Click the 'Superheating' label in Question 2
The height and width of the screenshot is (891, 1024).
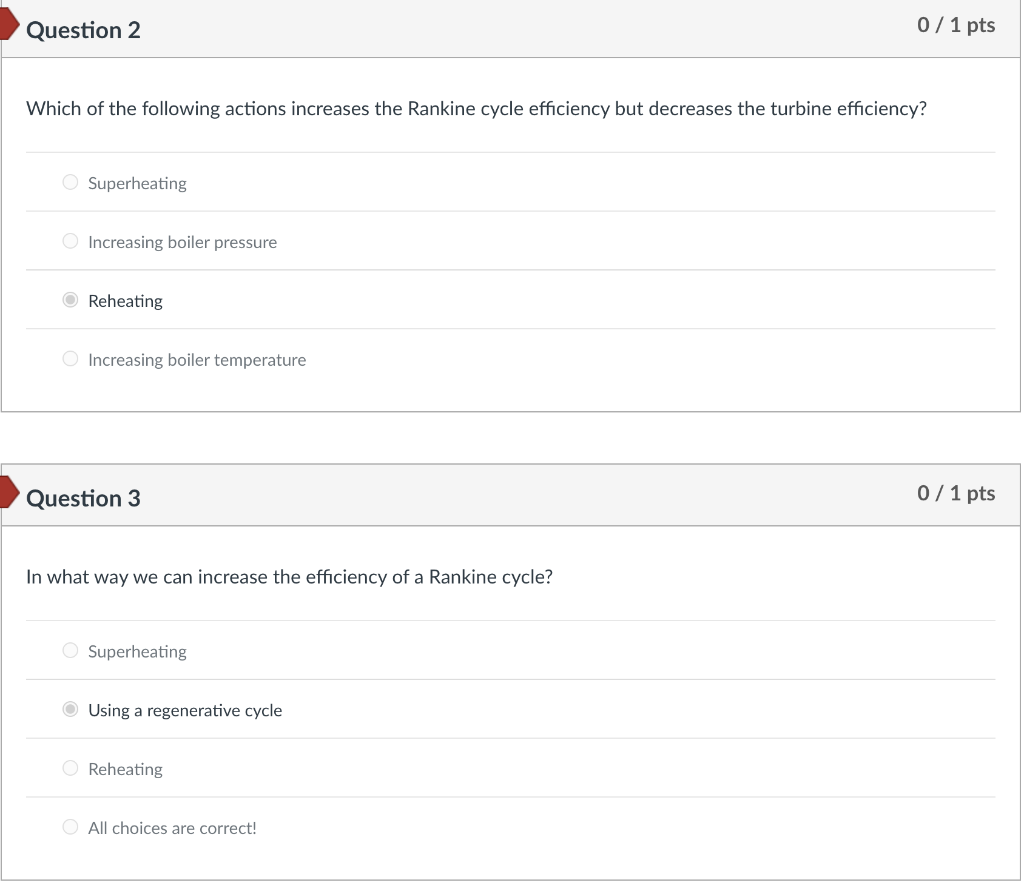(x=137, y=184)
